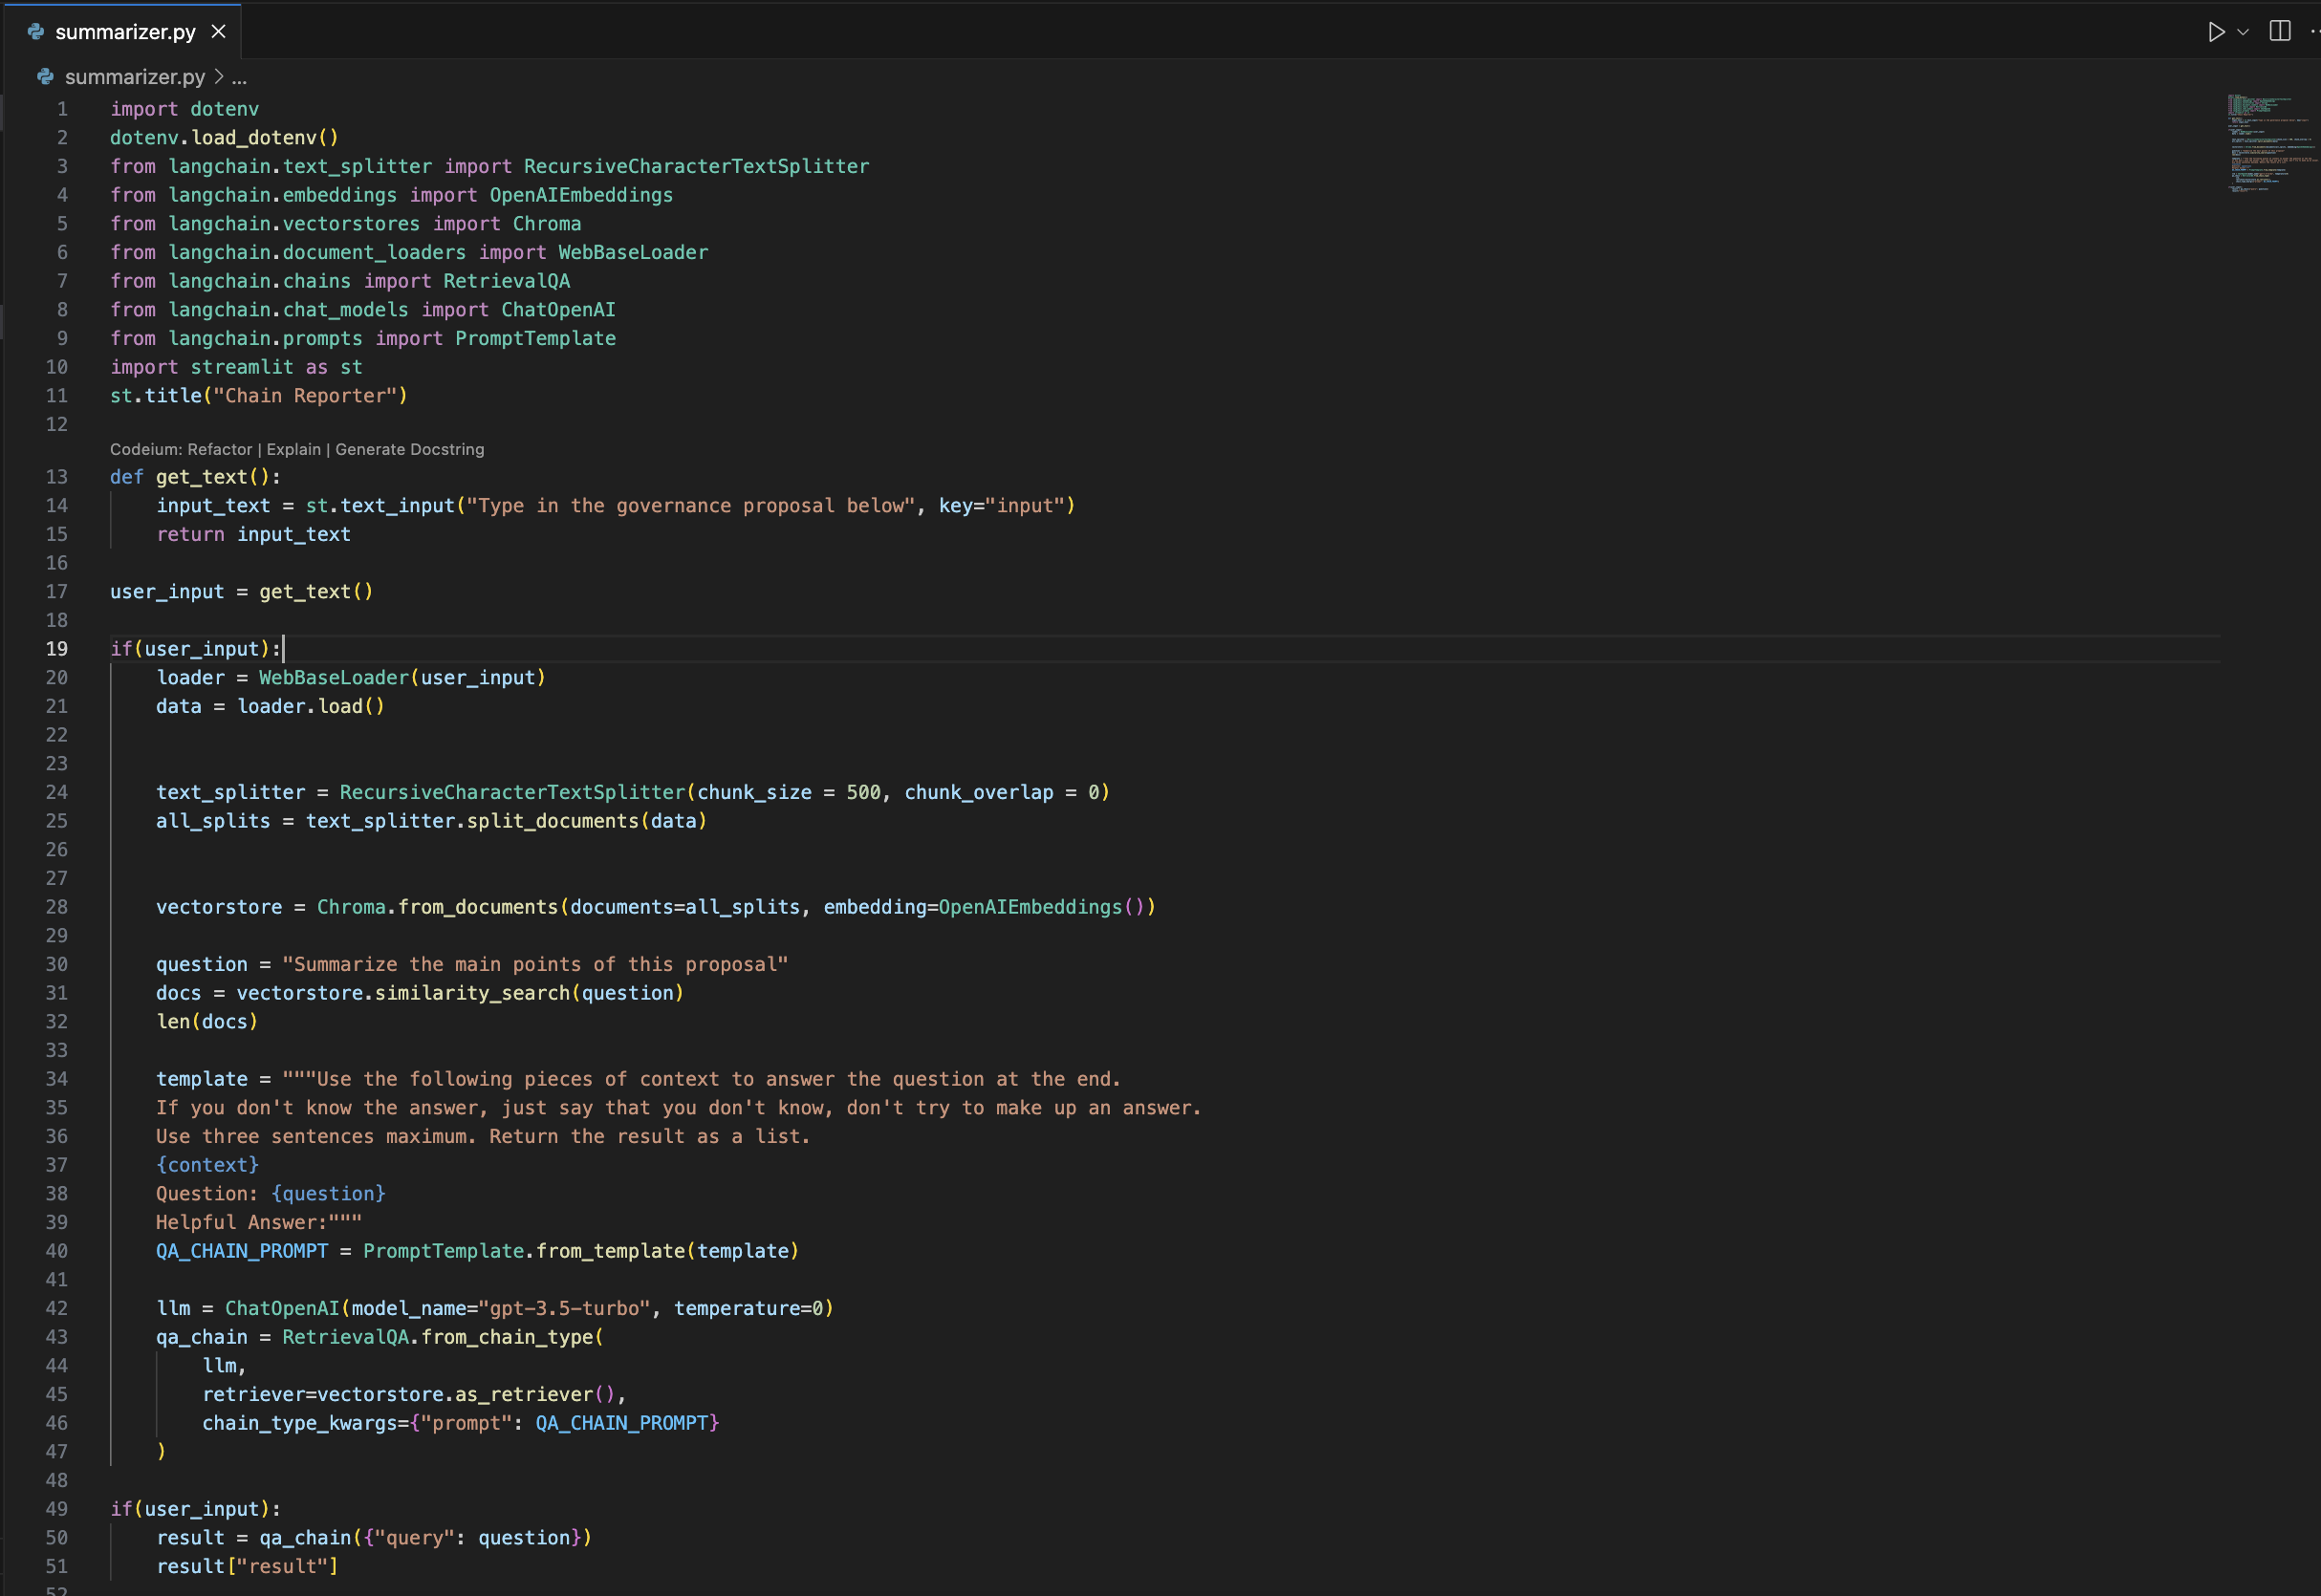Click line number 34 in gutter
This screenshot has width=2321, height=1596.
(57, 1079)
